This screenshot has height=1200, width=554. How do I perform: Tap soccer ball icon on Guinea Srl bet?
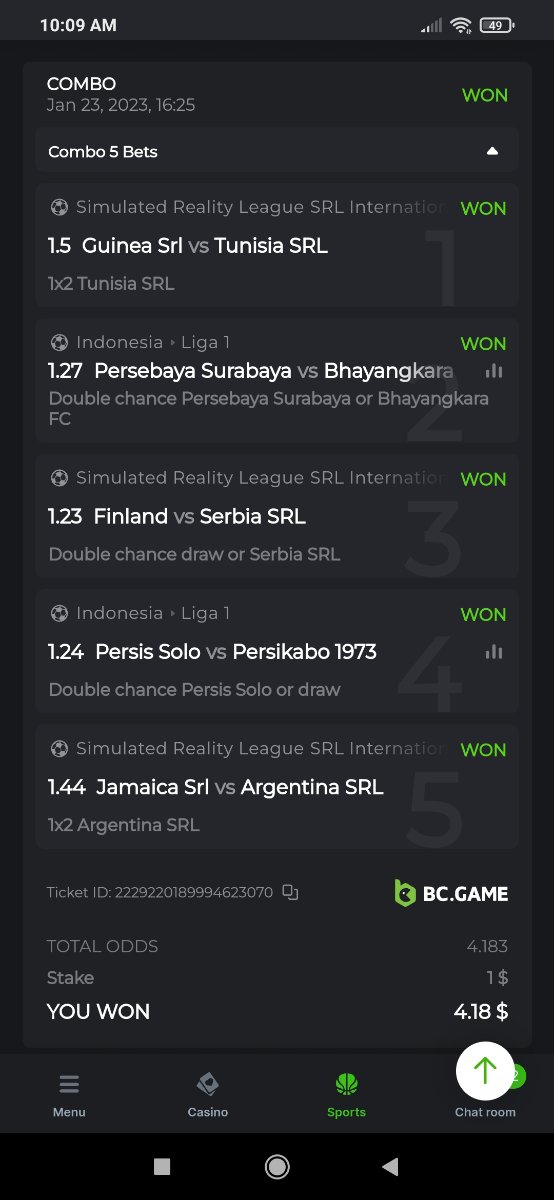pos(59,207)
